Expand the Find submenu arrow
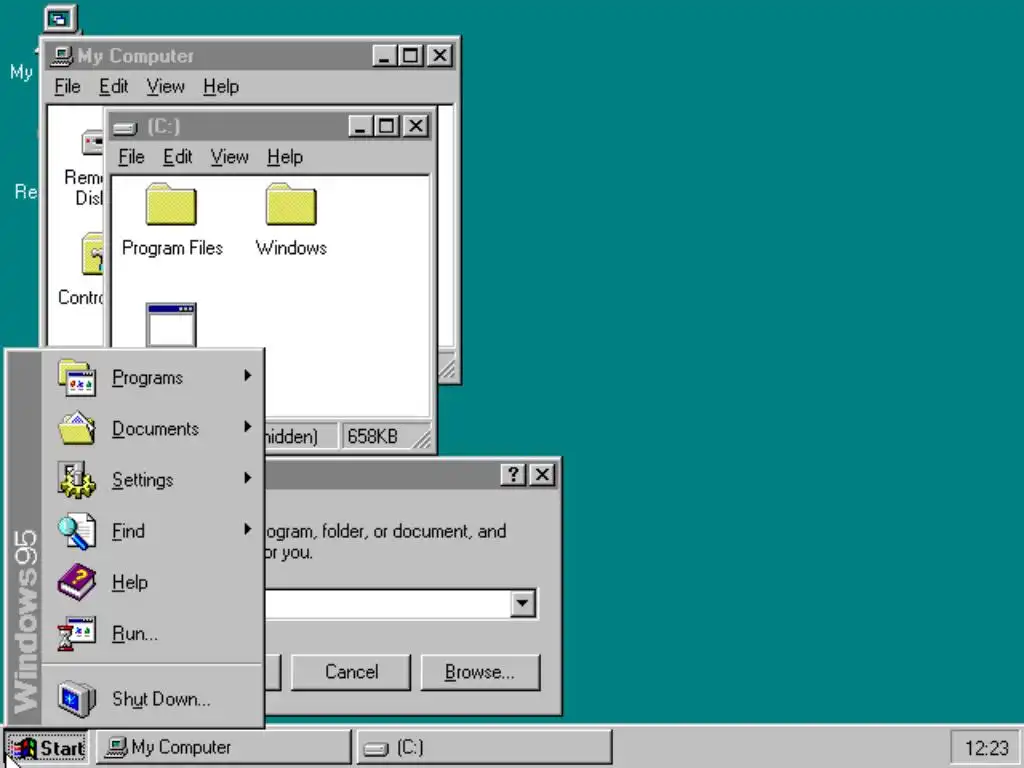Viewport: 1024px width, 768px height. (248, 529)
